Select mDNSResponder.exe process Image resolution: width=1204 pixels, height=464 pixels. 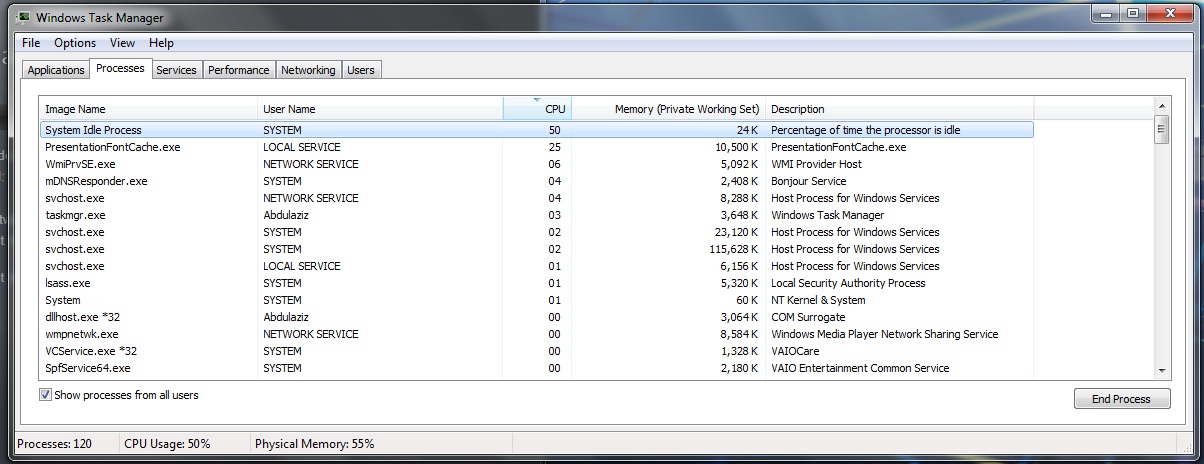click(536, 181)
